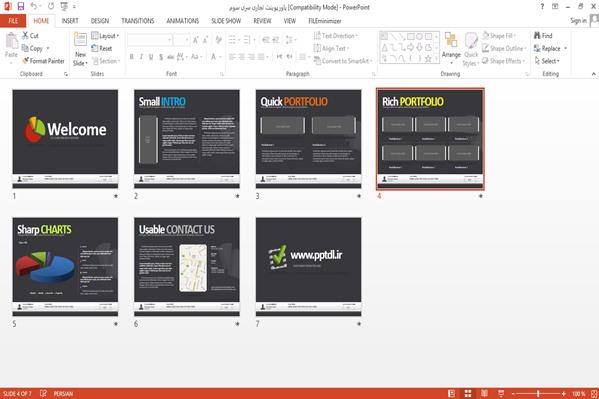
Task: Click the Find button in Editing group
Action: point(543,36)
